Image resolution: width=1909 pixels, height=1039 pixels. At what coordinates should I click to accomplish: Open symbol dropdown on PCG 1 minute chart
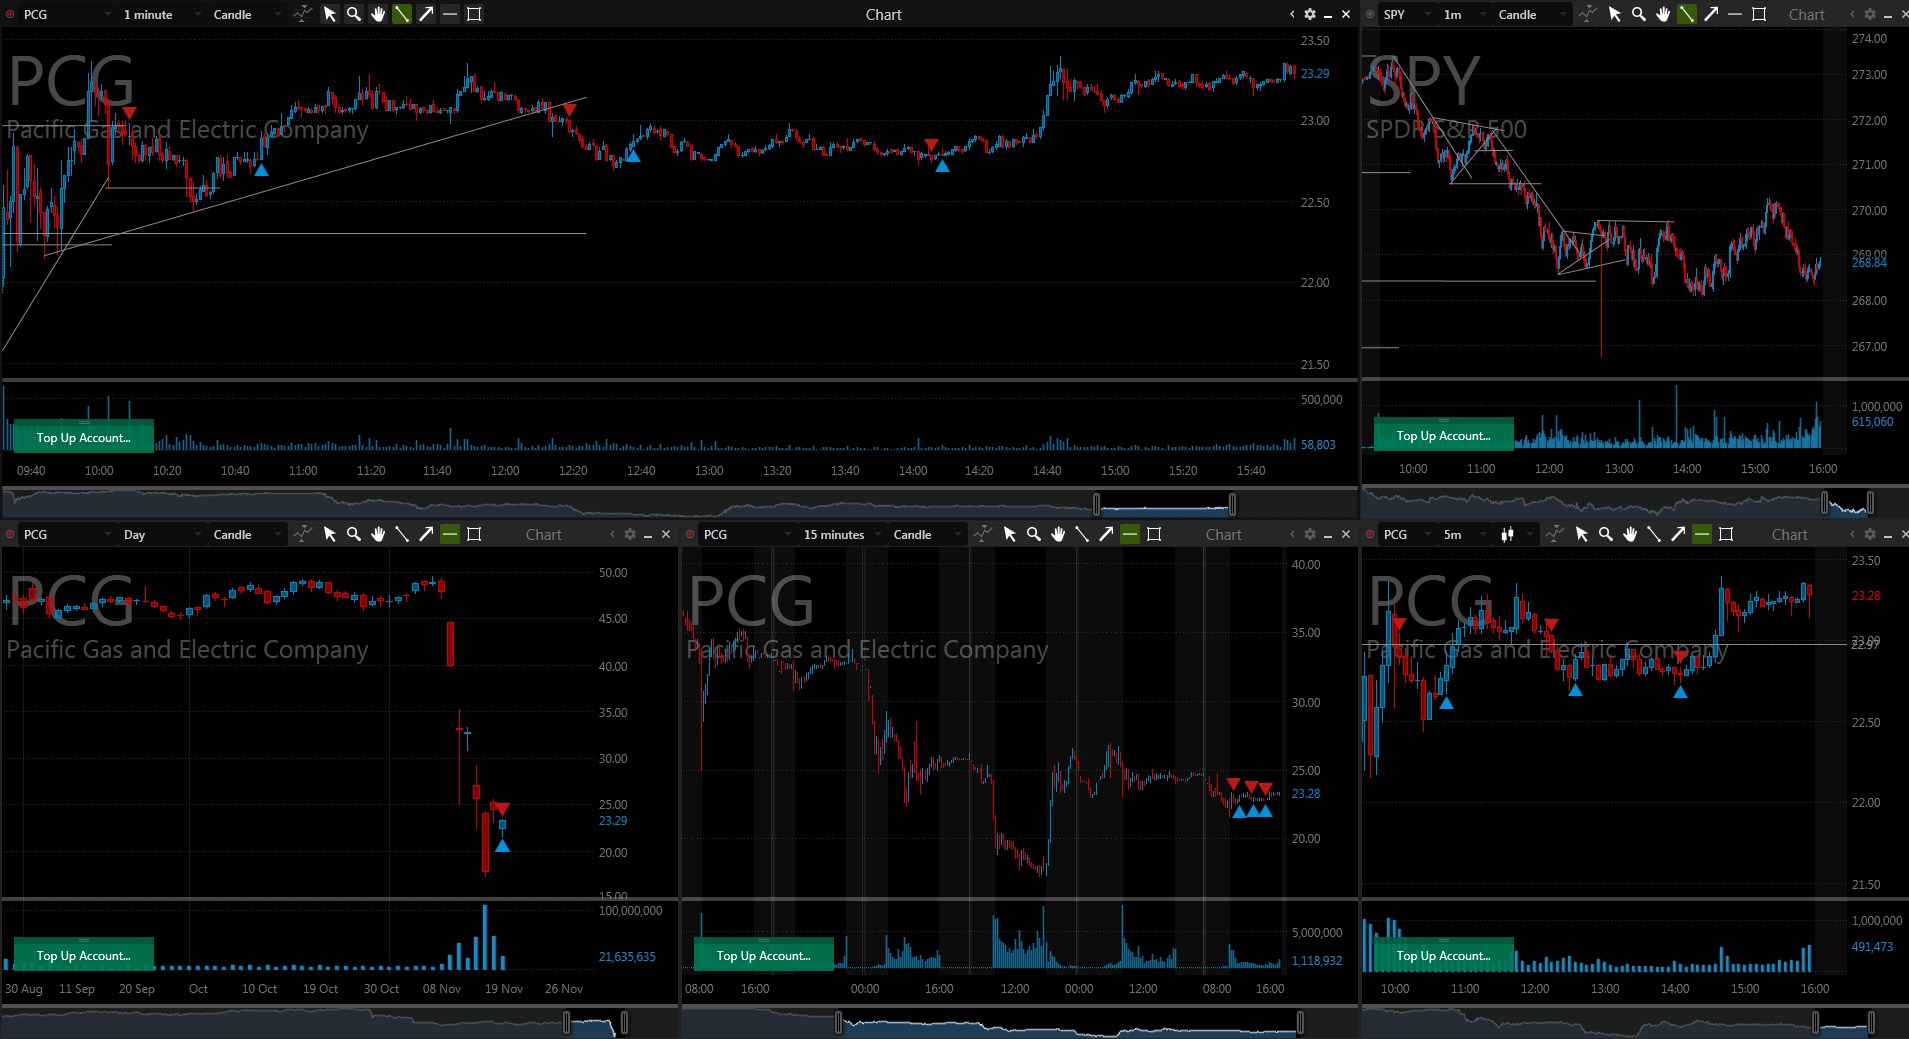click(65, 14)
